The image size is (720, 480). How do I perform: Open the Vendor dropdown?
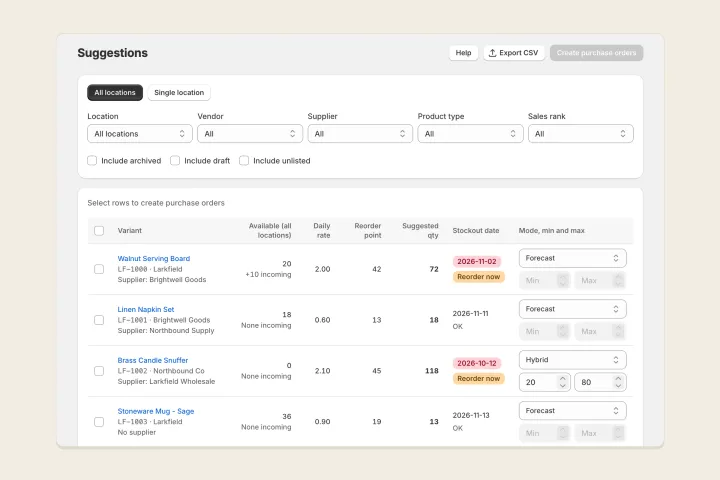click(x=250, y=134)
